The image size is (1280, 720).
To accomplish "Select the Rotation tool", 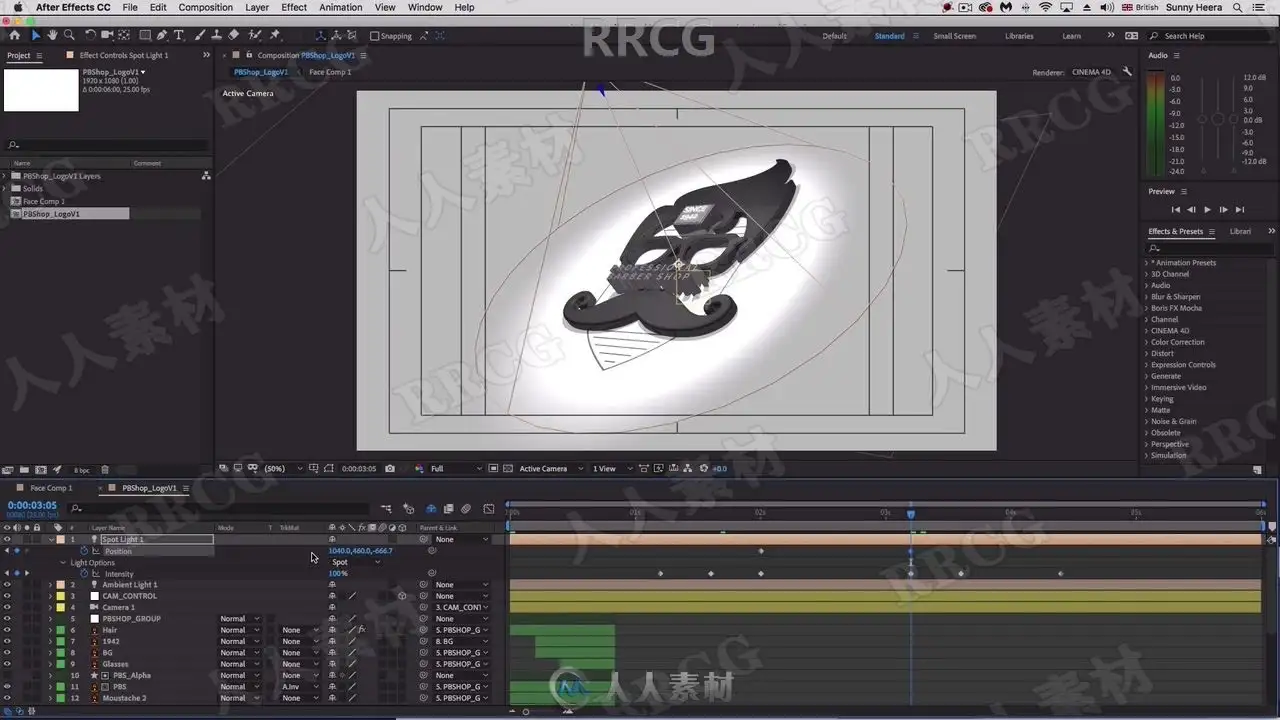I will [x=90, y=36].
